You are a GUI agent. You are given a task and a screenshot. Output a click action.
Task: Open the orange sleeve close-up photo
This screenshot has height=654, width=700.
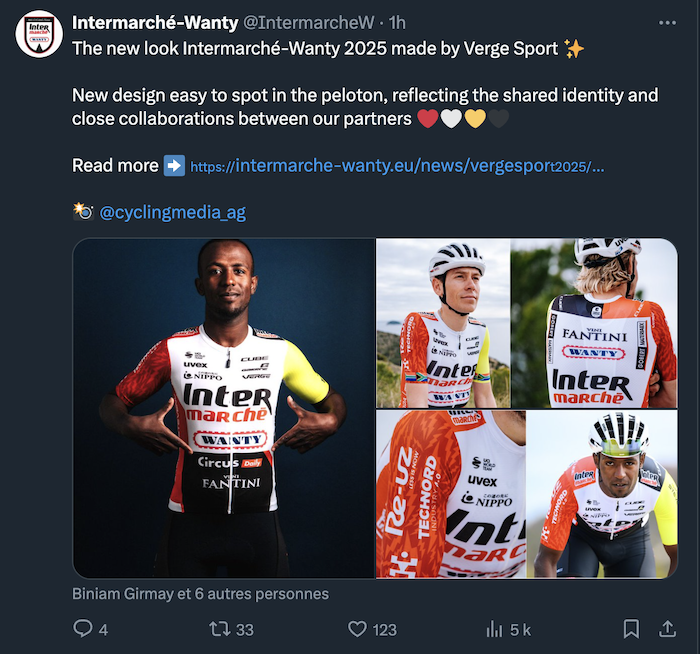[441, 494]
